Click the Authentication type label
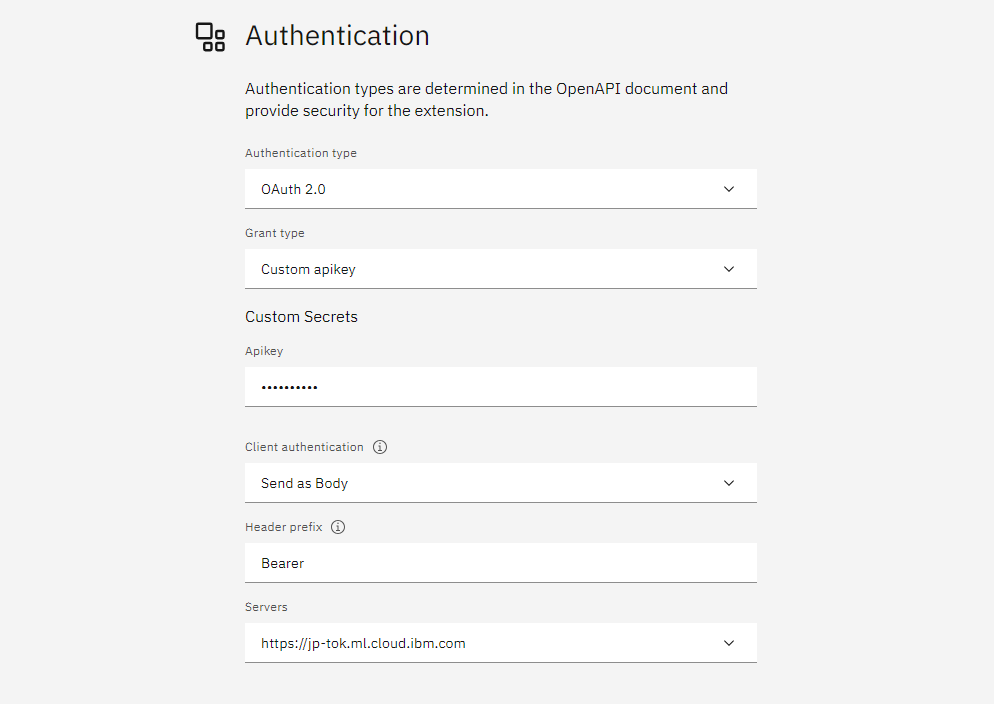The height and width of the screenshot is (704, 994). tap(301, 153)
